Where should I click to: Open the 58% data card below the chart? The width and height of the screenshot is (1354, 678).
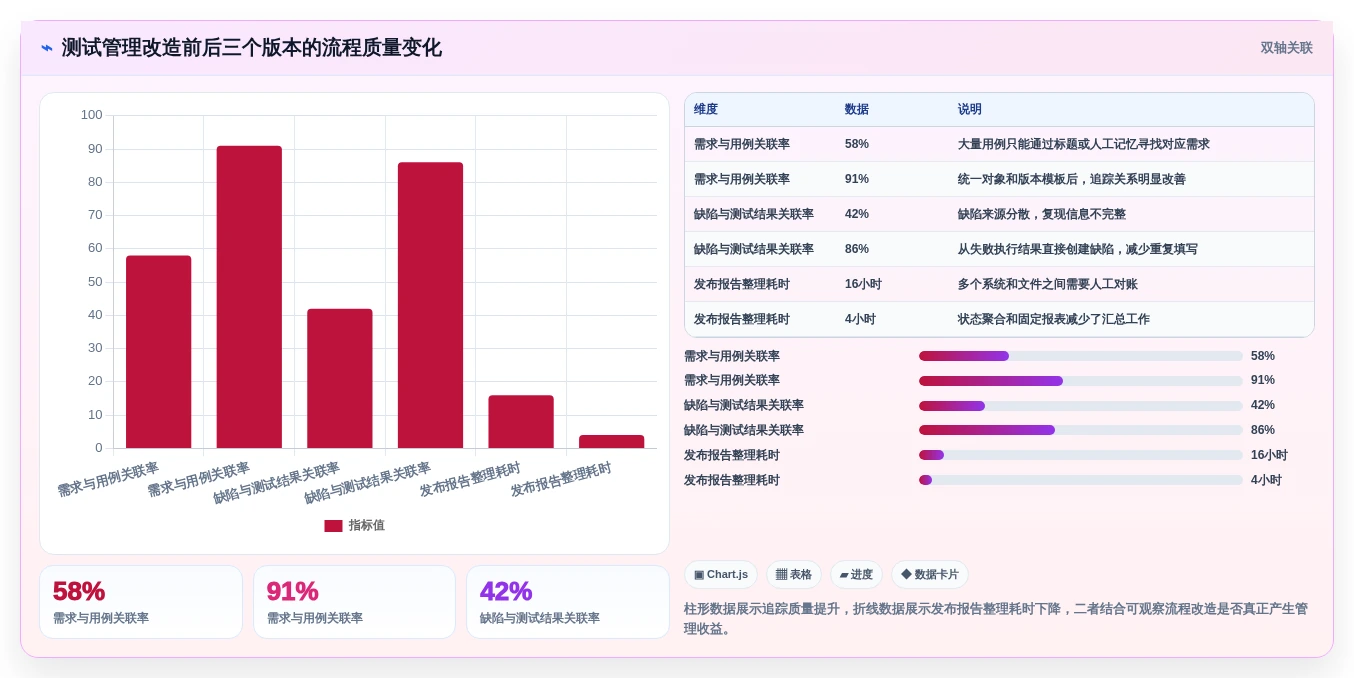pos(141,602)
